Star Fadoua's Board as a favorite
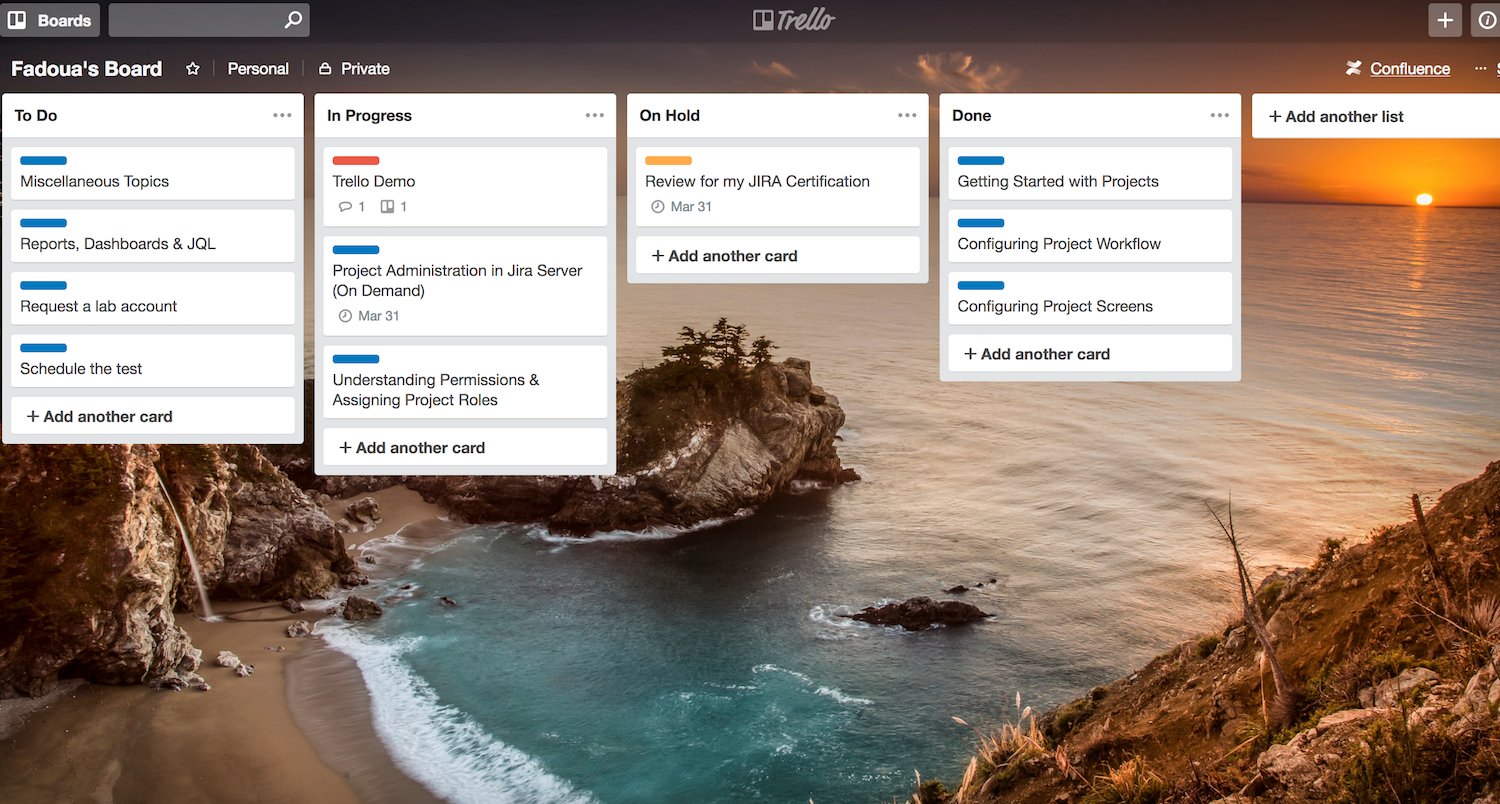 (192, 68)
